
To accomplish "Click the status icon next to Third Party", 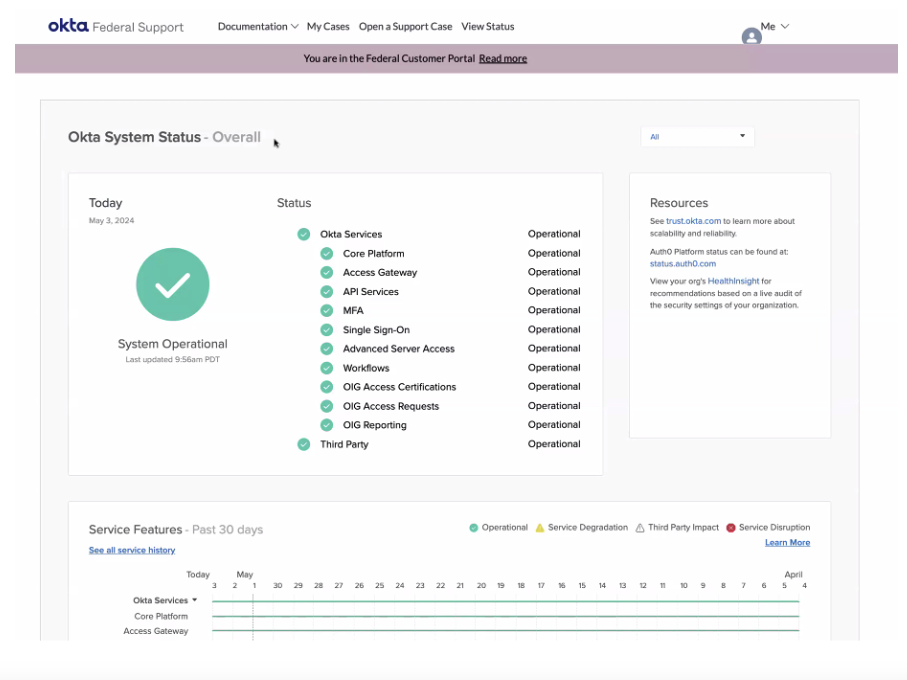I will [303, 443].
